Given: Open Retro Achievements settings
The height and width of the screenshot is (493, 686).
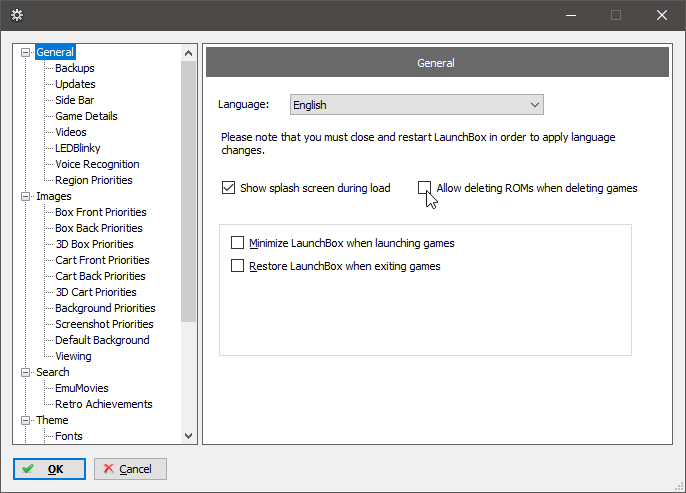Looking at the screenshot, I should tap(104, 404).
